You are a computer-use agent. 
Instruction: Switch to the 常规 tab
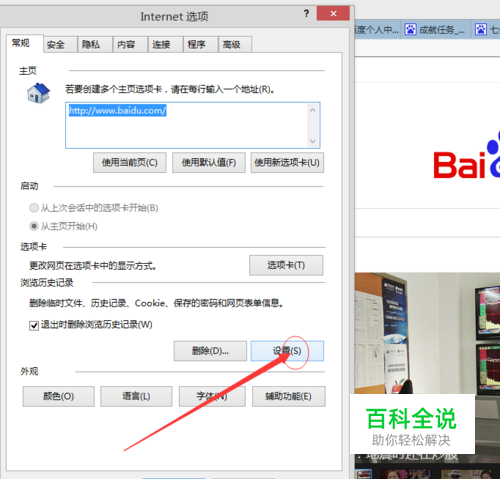pyautogui.click(x=25, y=43)
